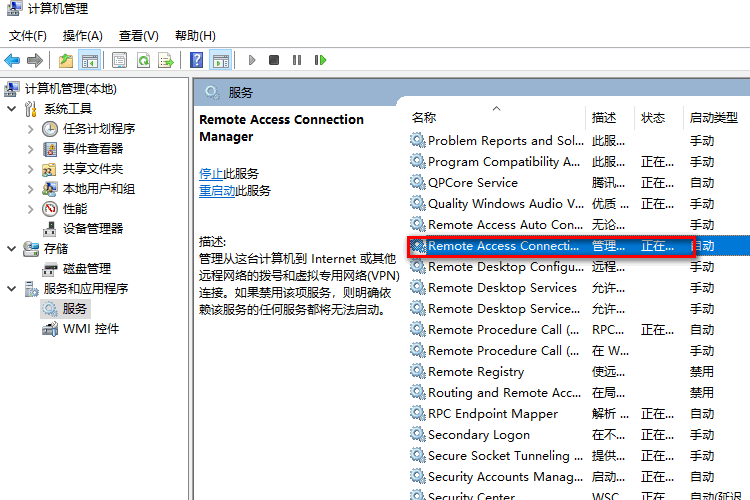
Task: Select QPCore Service row
Action: coord(579,183)
